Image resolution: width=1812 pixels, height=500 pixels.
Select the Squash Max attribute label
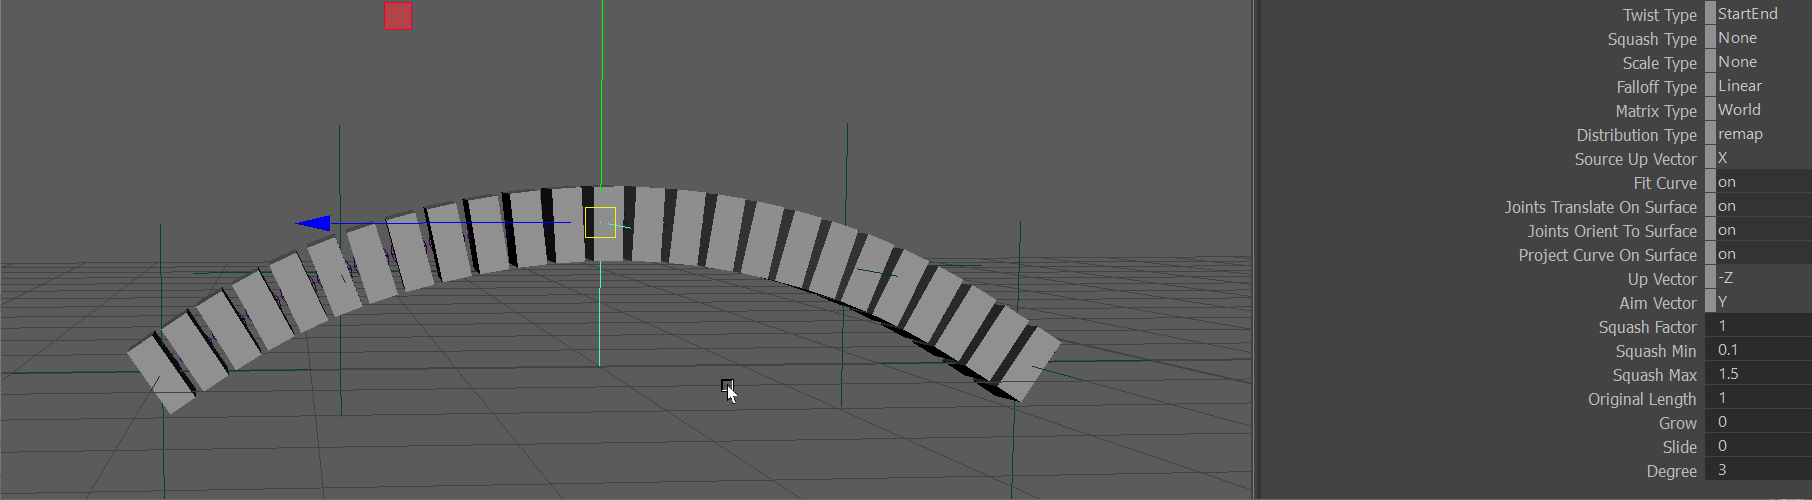click(1654, 375)
